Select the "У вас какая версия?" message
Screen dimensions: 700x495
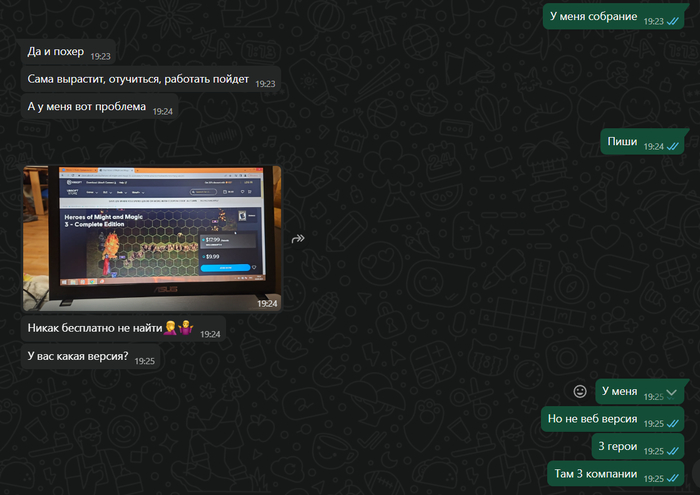click(x=78, y=357)
